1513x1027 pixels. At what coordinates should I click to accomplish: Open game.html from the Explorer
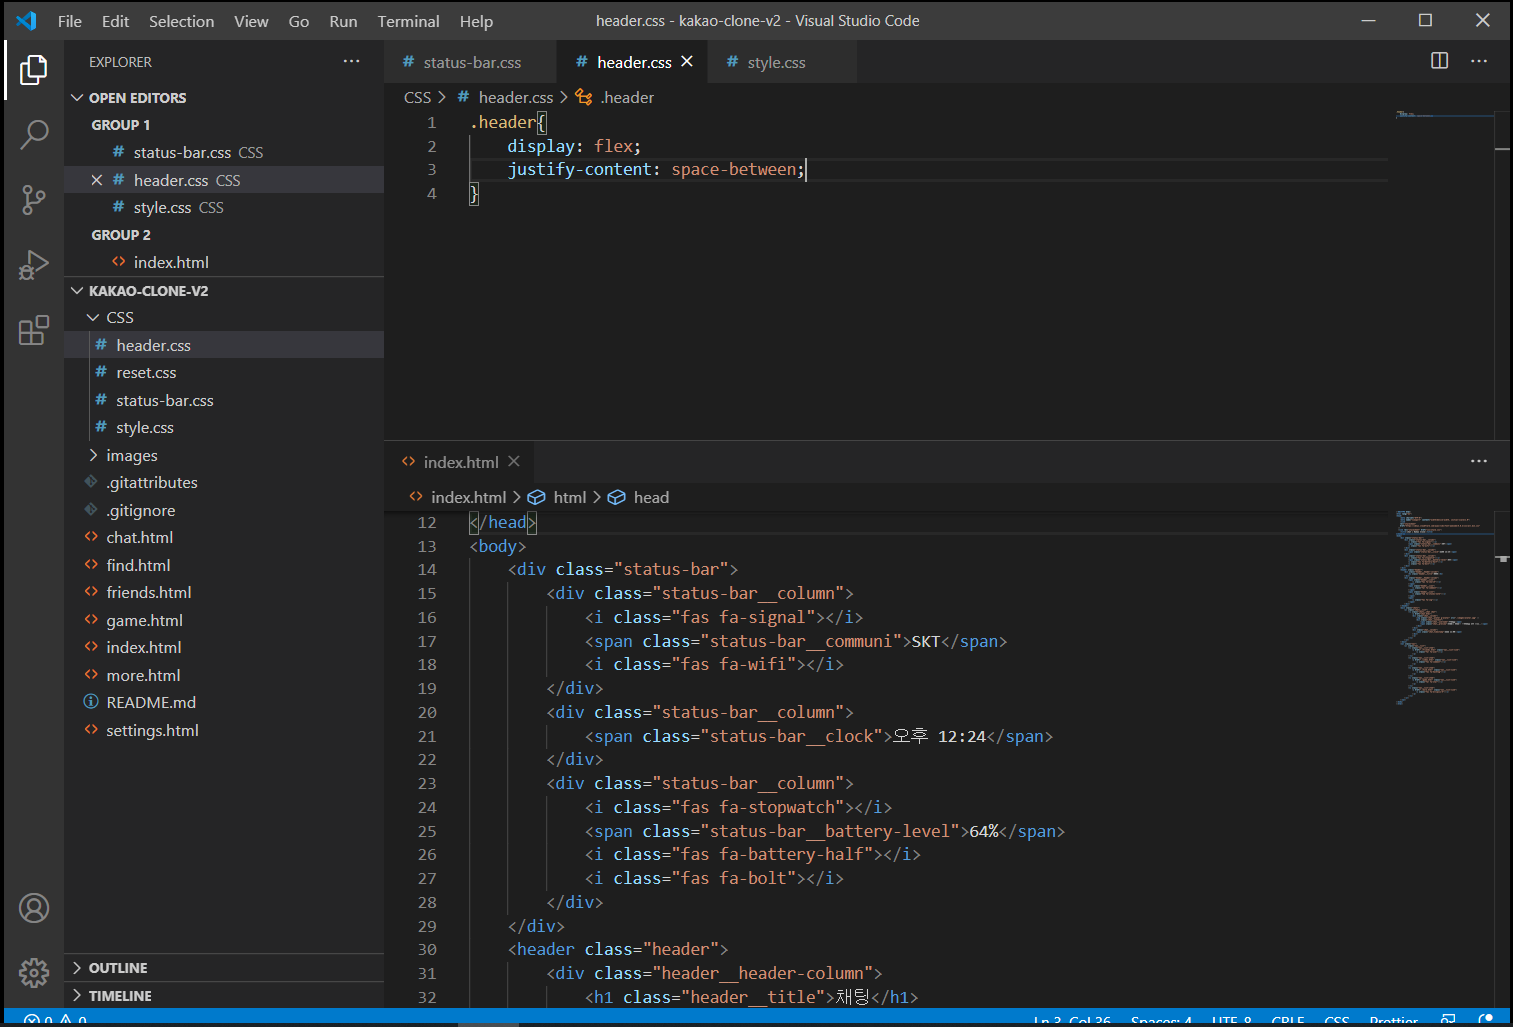[x=224, y=620]
